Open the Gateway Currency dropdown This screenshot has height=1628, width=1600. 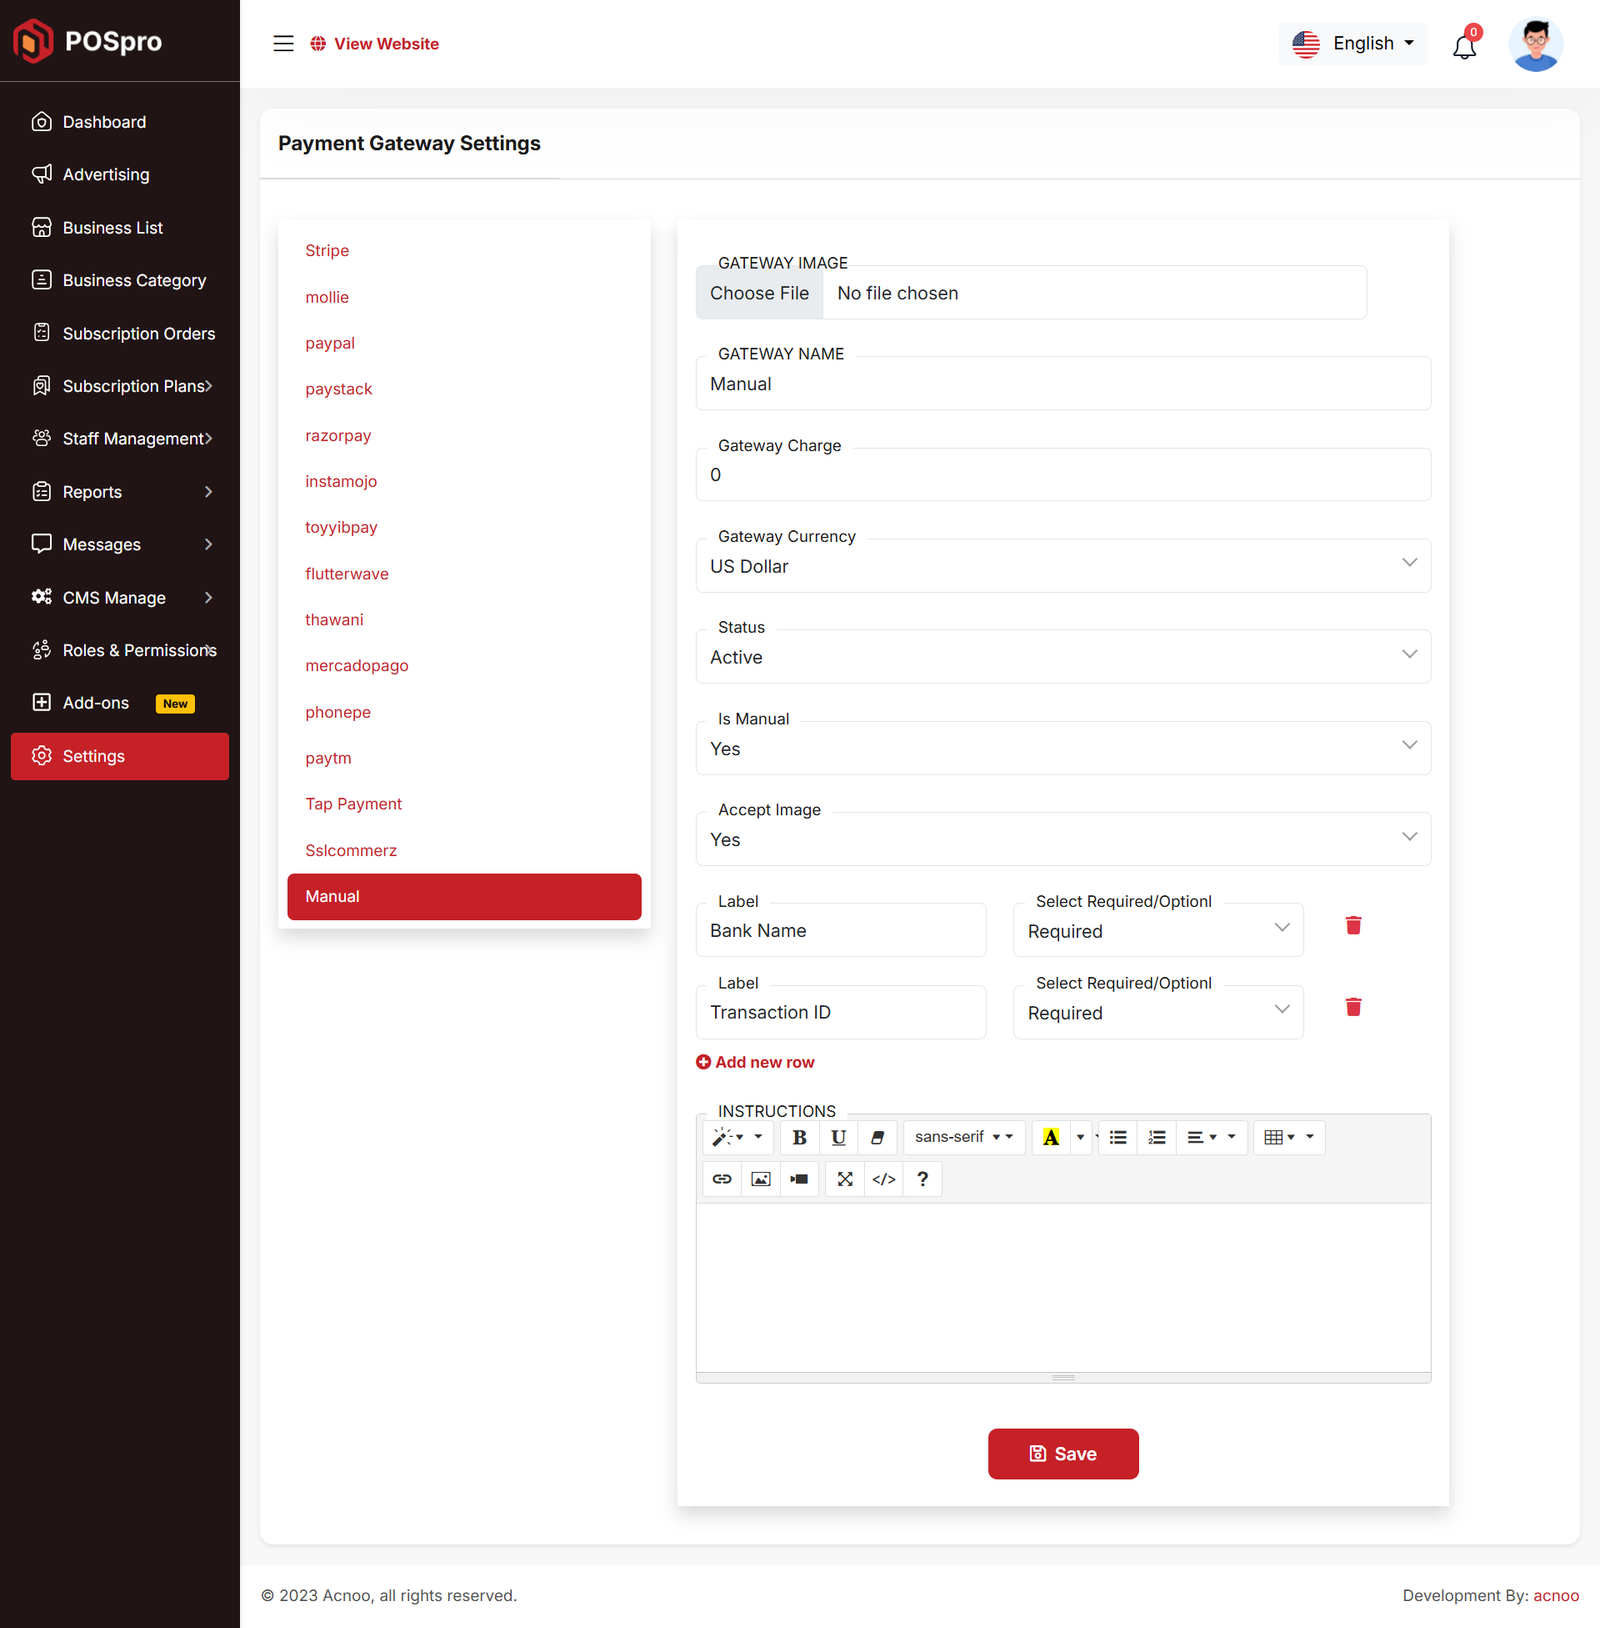tap(1062, 566)
